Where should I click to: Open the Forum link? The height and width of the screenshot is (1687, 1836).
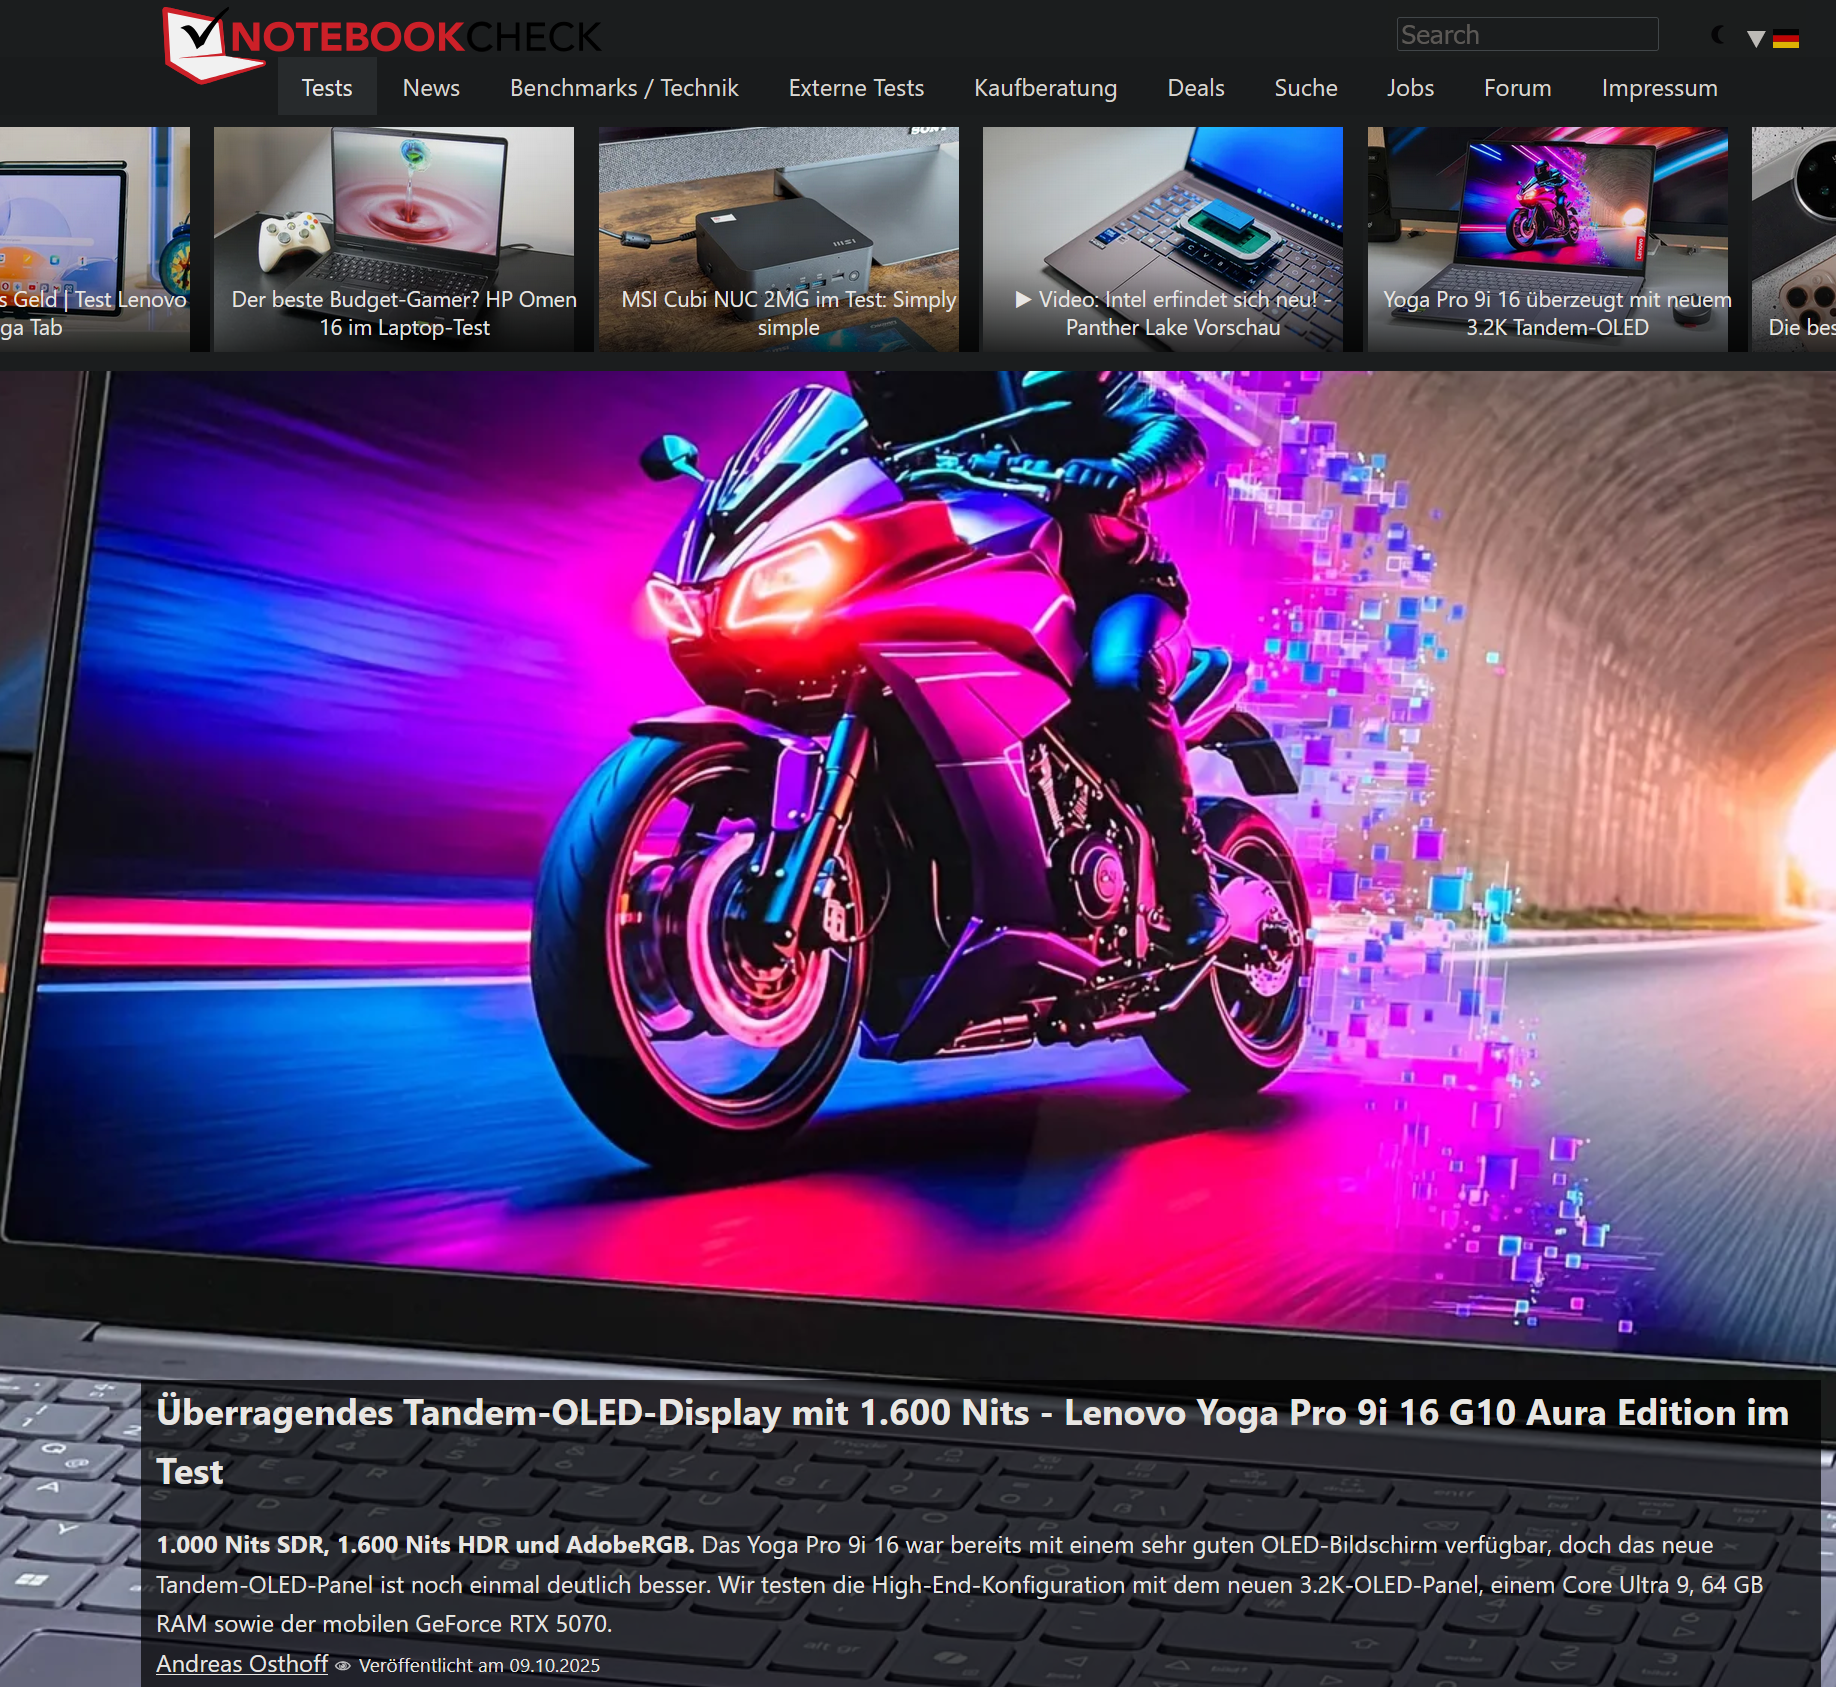1517,88
